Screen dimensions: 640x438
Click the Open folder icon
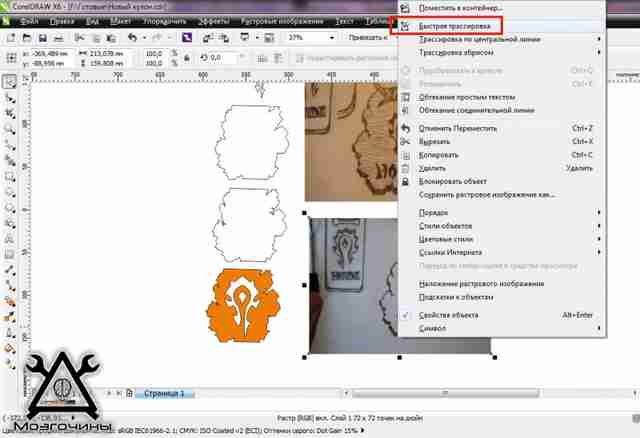point(27,38)
